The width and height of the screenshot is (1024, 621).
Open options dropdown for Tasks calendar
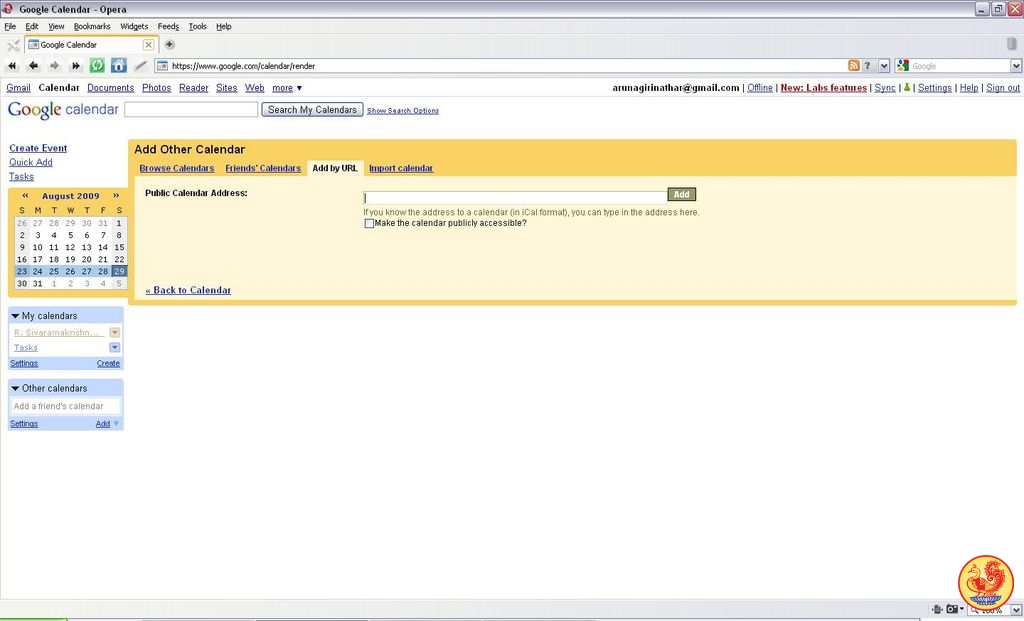[x=114, y=347]
